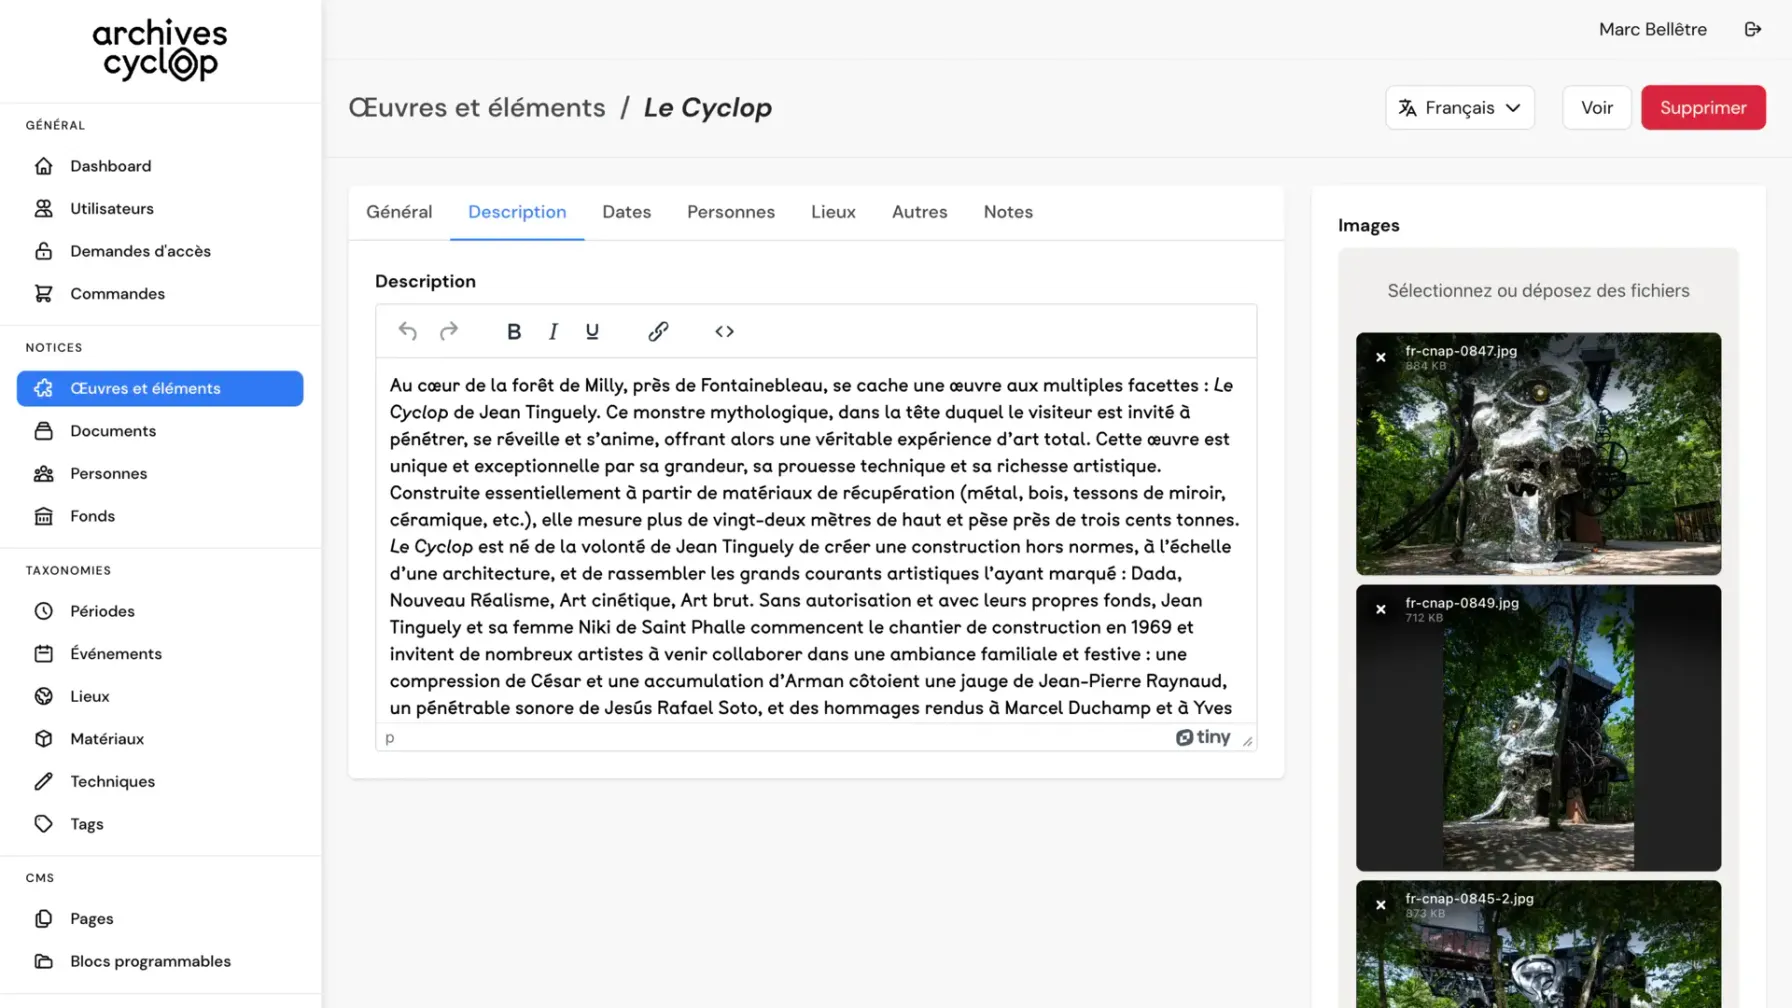1792x1008 pixels.
Task: Open the Personnes tab
Action: 730,212
